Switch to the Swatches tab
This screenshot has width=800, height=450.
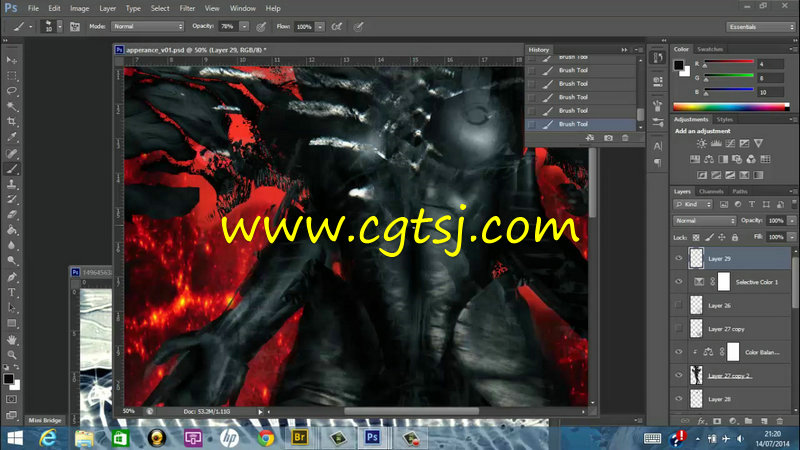[x=710, y=49]
